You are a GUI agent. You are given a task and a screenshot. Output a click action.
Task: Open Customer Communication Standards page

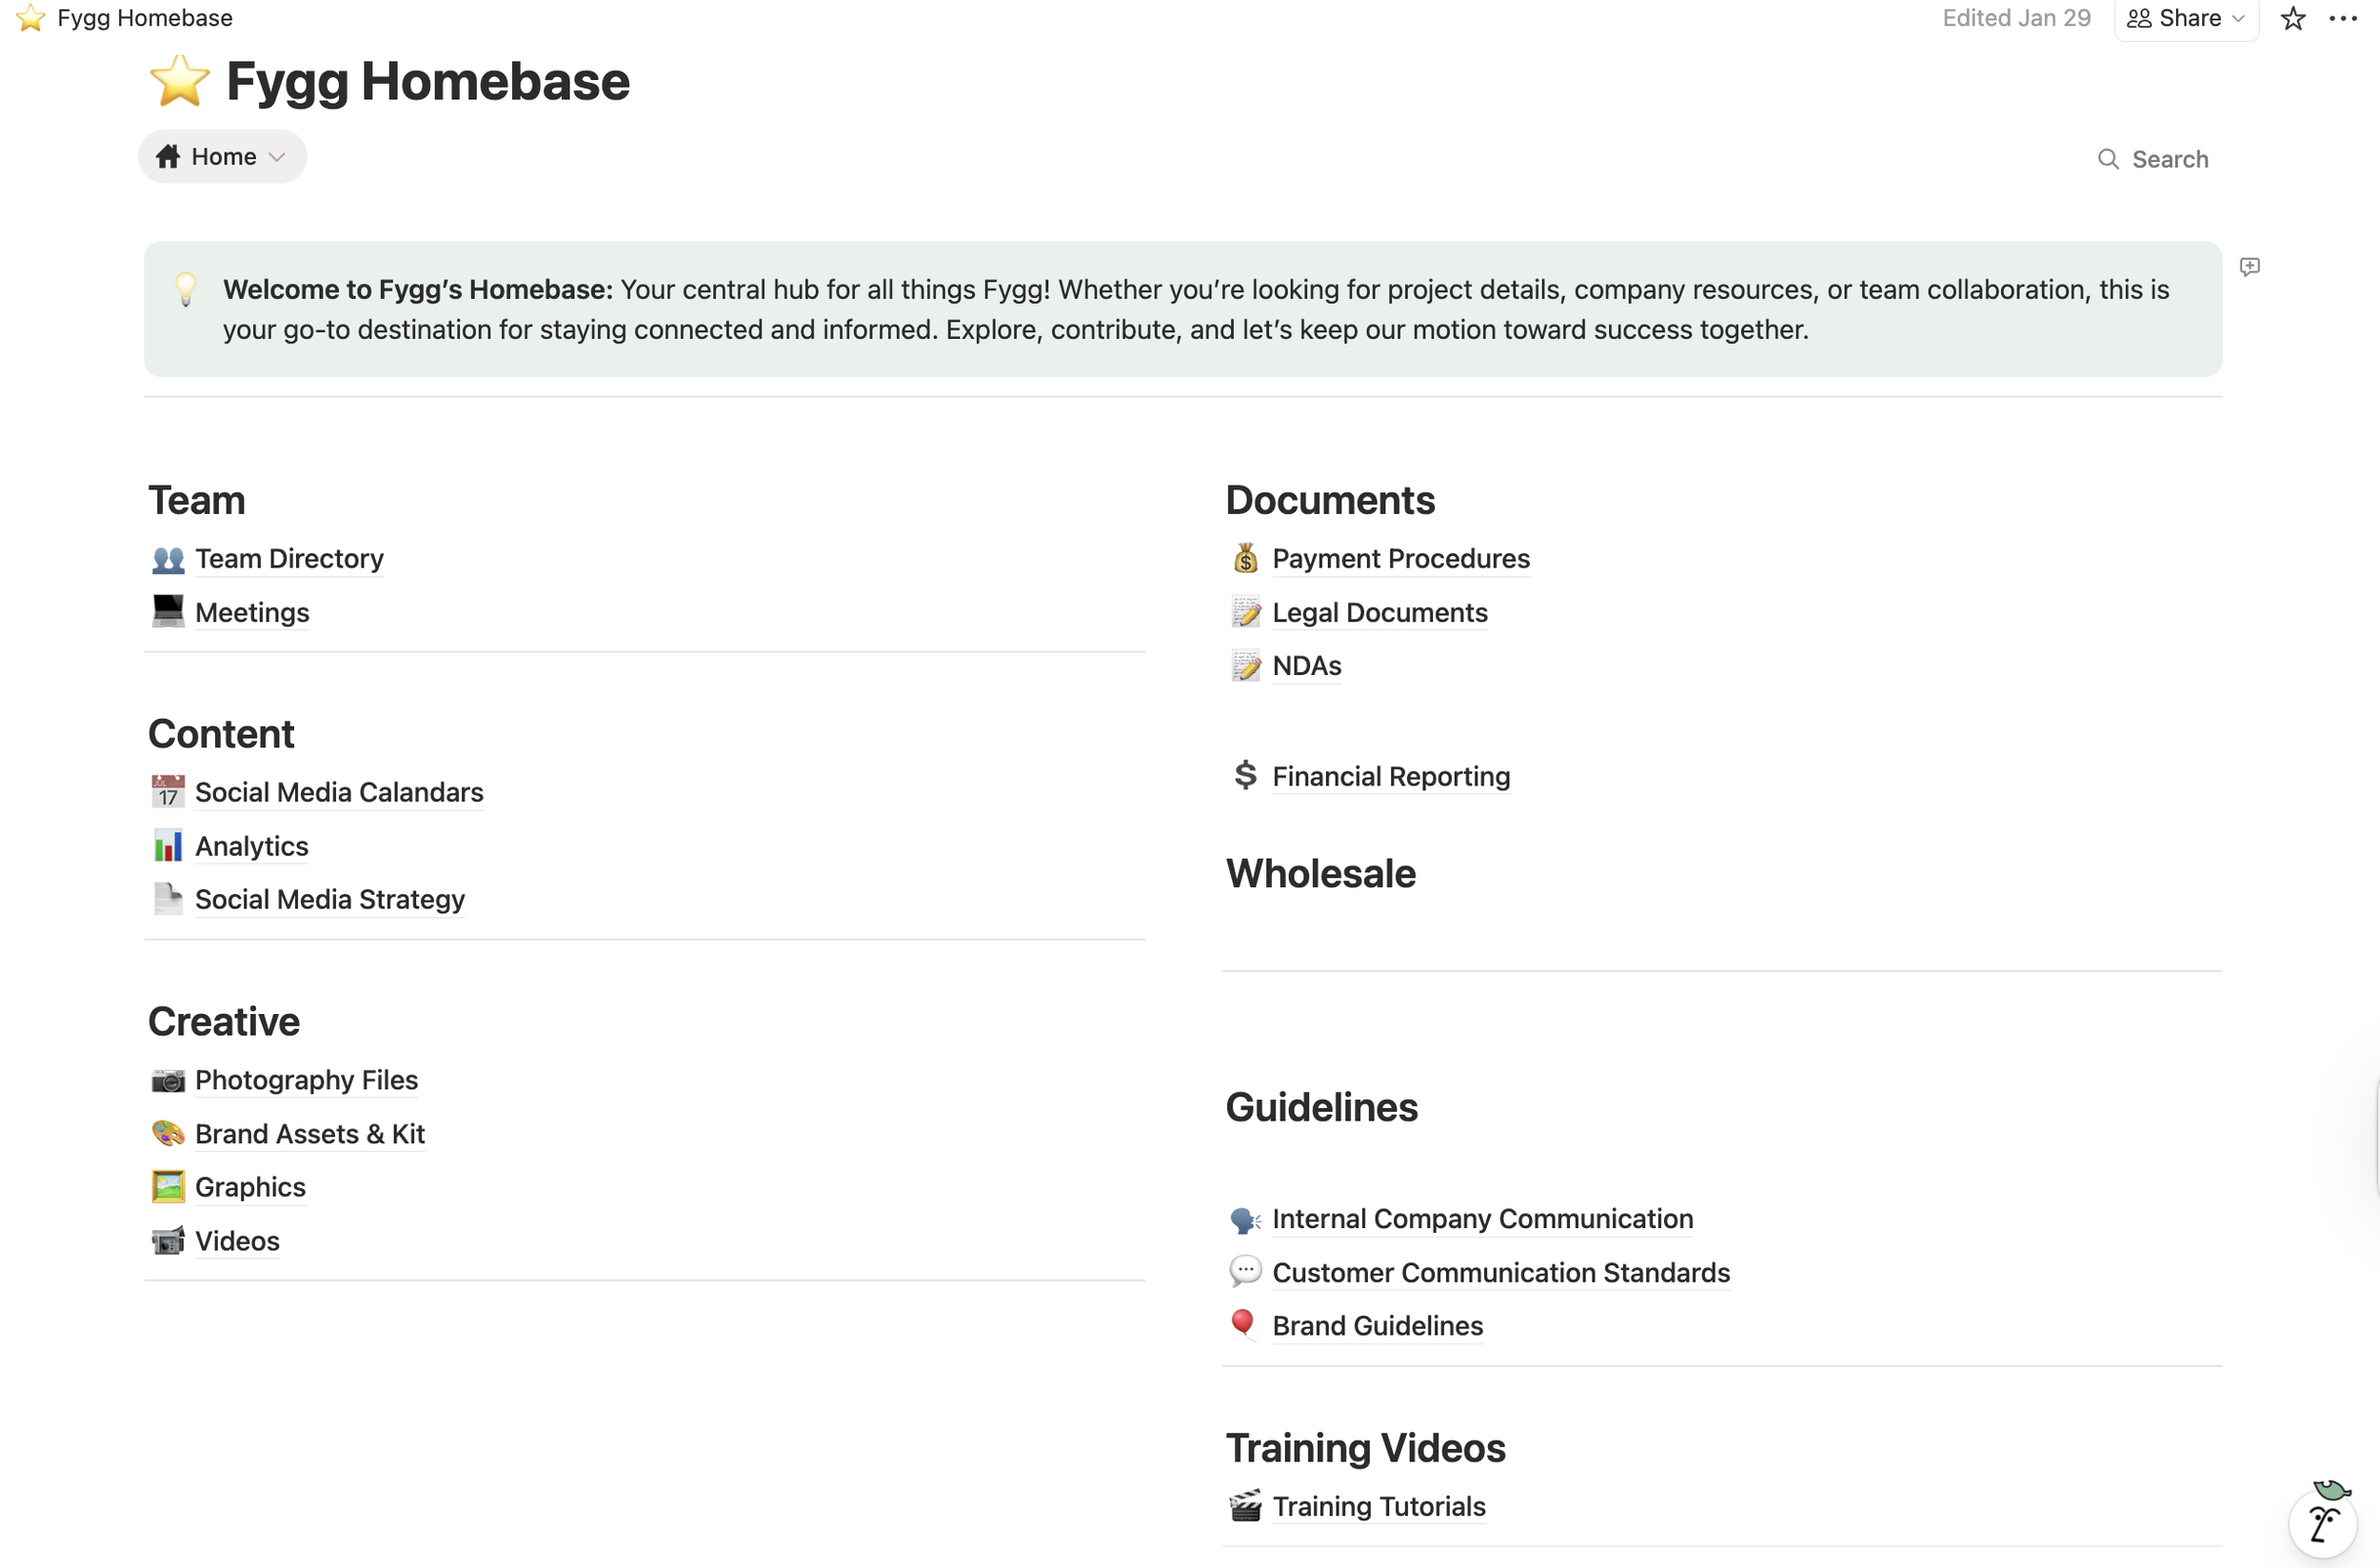(x=1500, y=1273)
